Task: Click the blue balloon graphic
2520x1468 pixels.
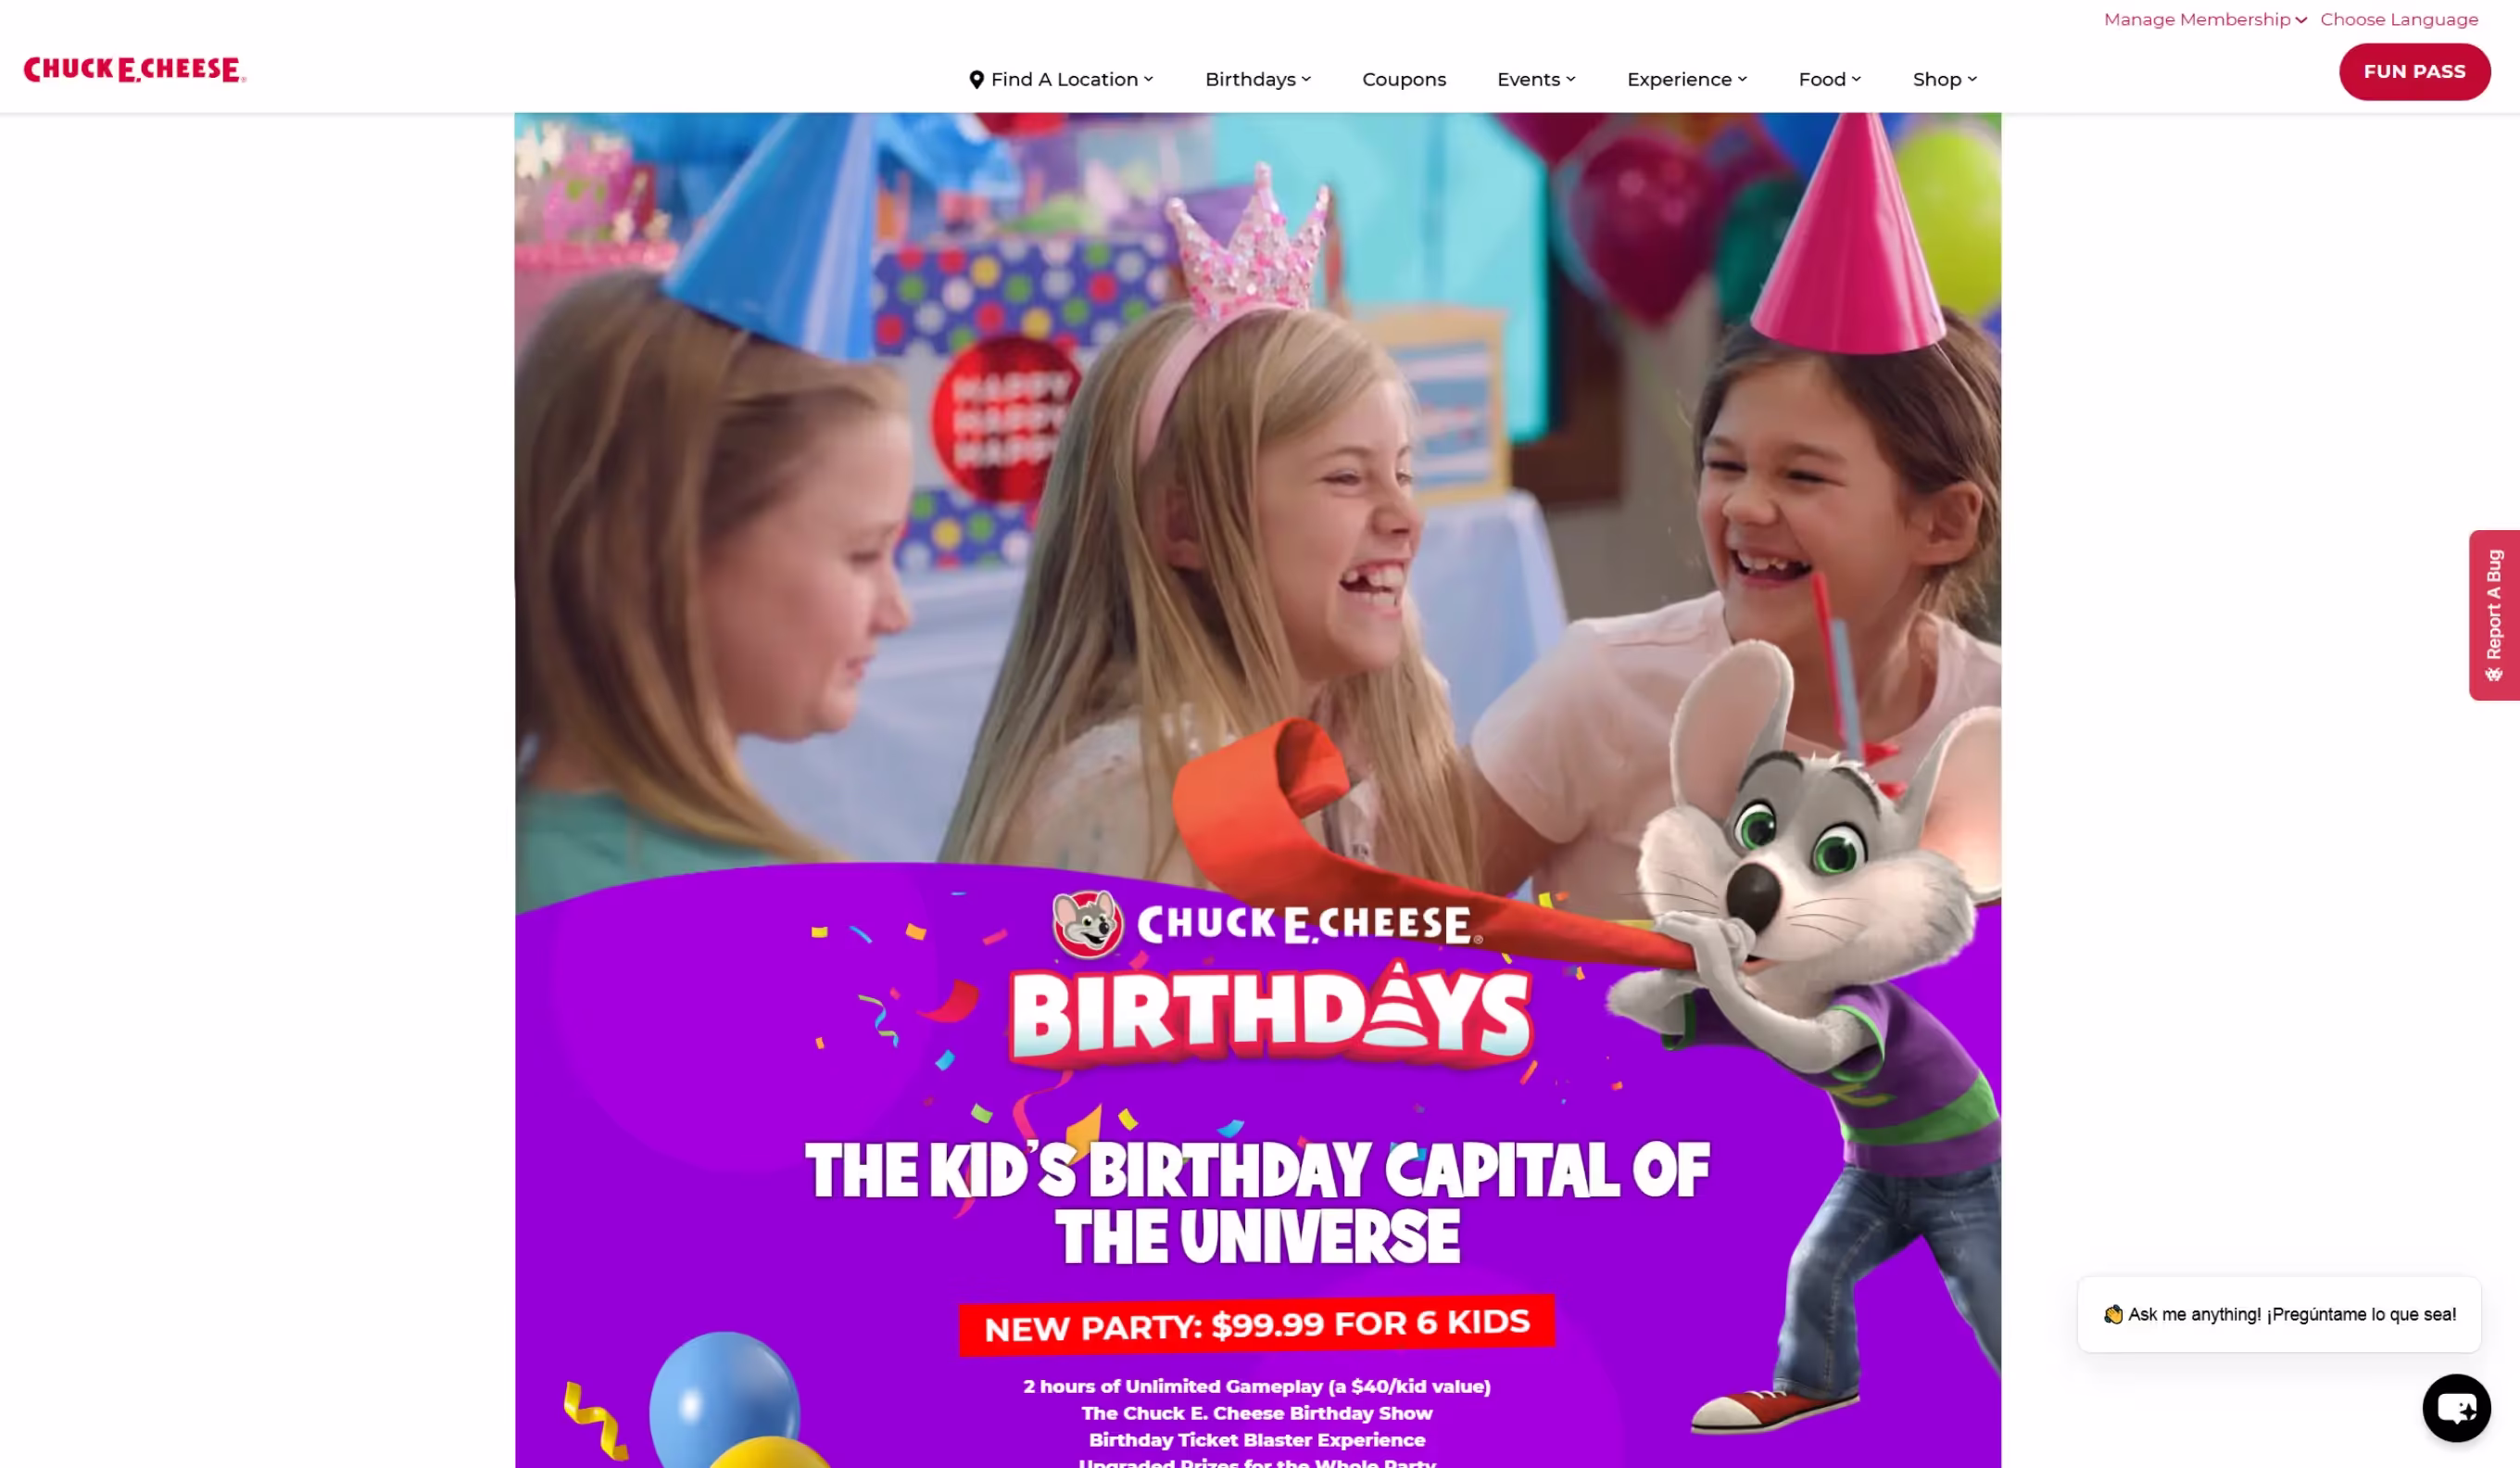Action: point(723,1399)
